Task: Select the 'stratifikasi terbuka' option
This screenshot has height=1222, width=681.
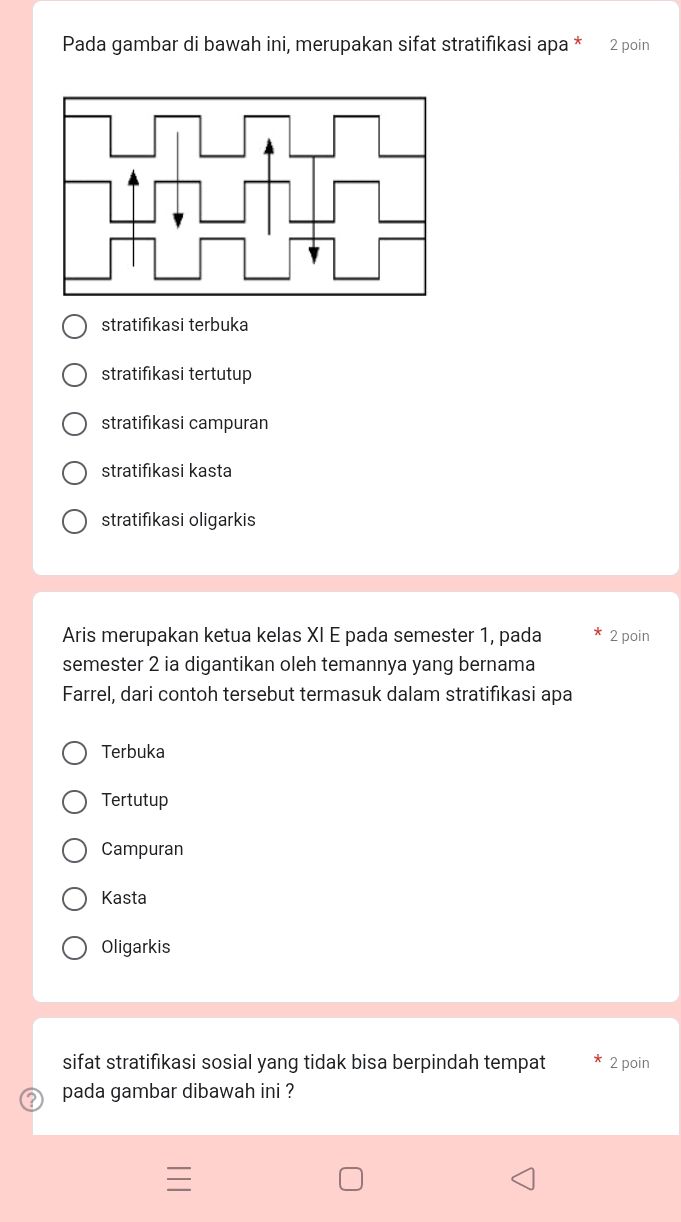Action: (74, 326)
